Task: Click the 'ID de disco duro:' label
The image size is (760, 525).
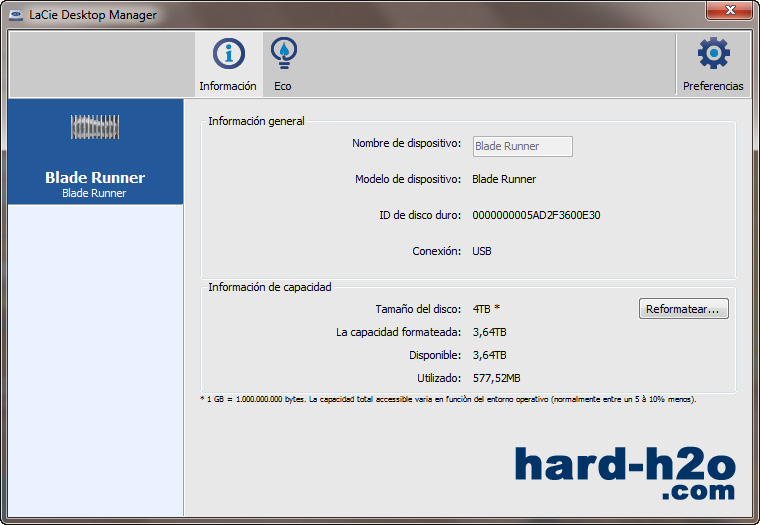Action: (x=420, y=215)
